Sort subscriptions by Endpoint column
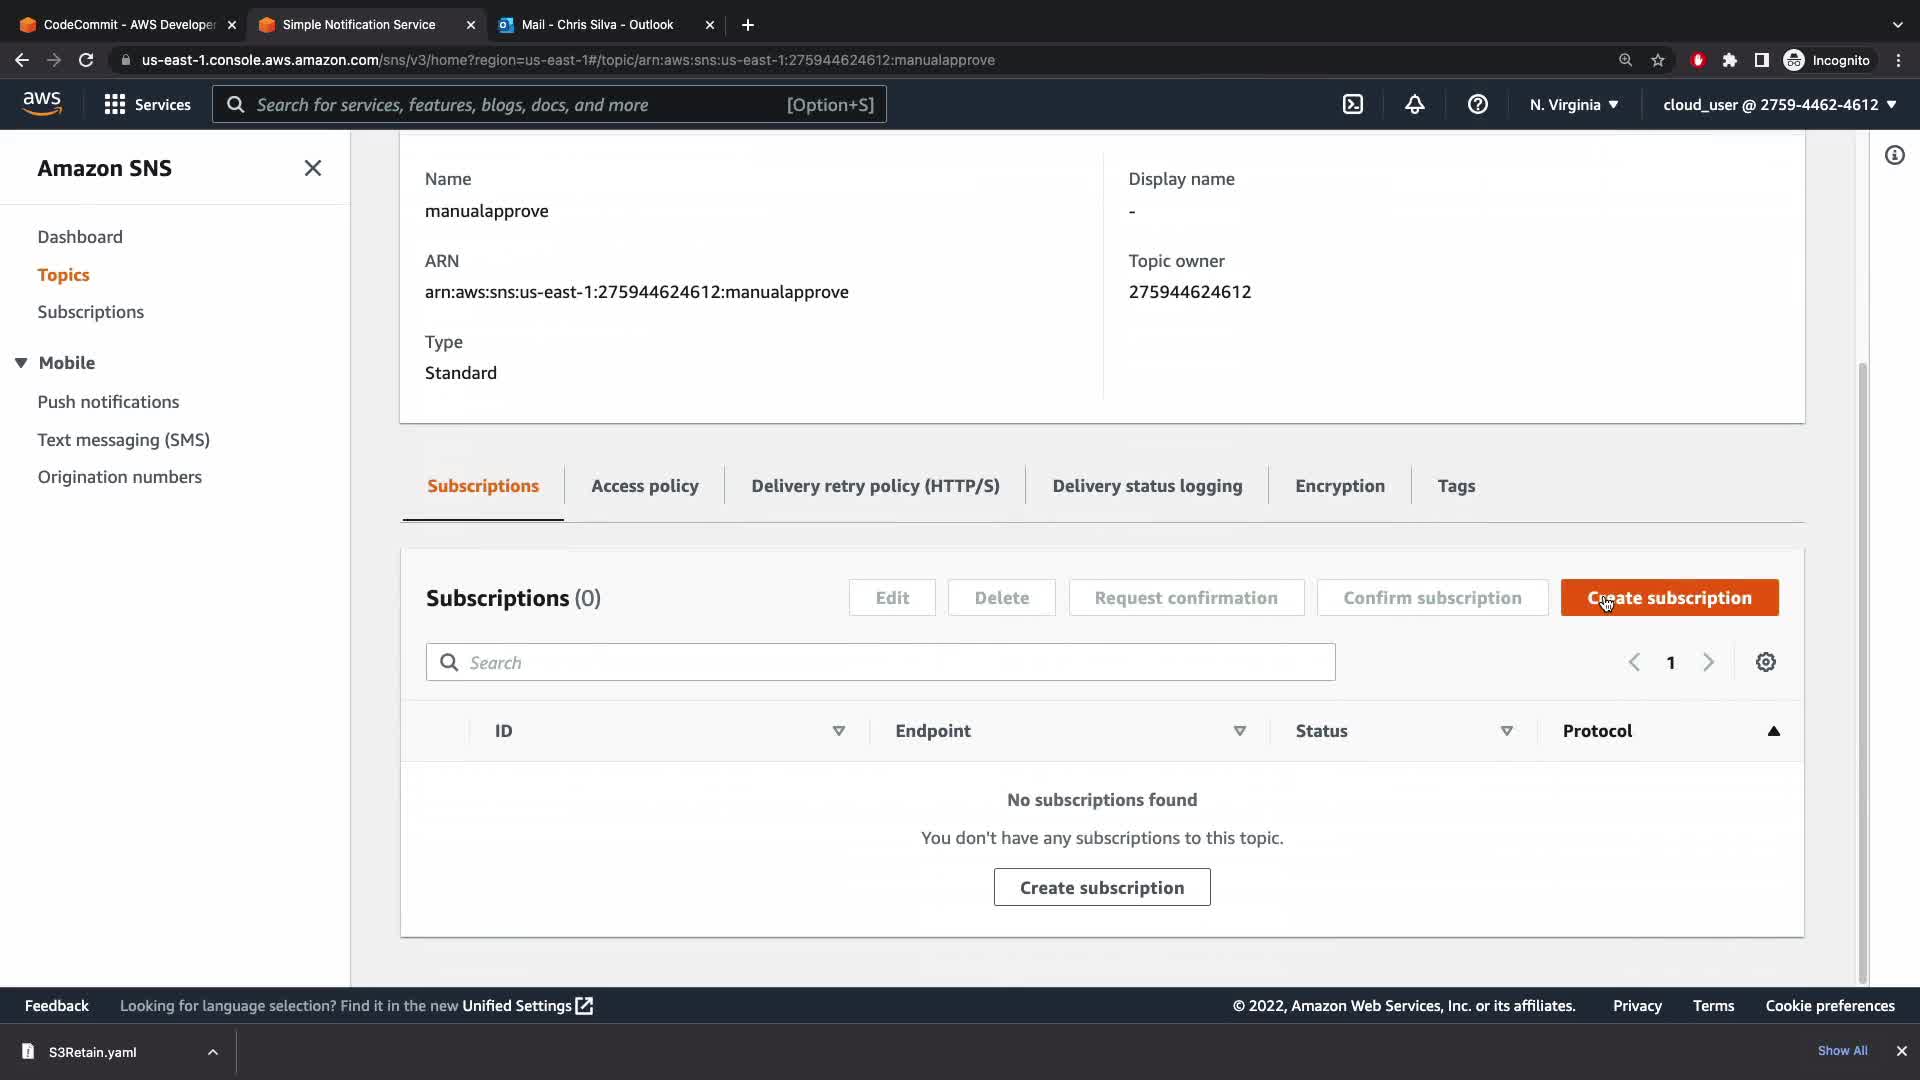The image size is (1920, 1080). point(1239,731)
